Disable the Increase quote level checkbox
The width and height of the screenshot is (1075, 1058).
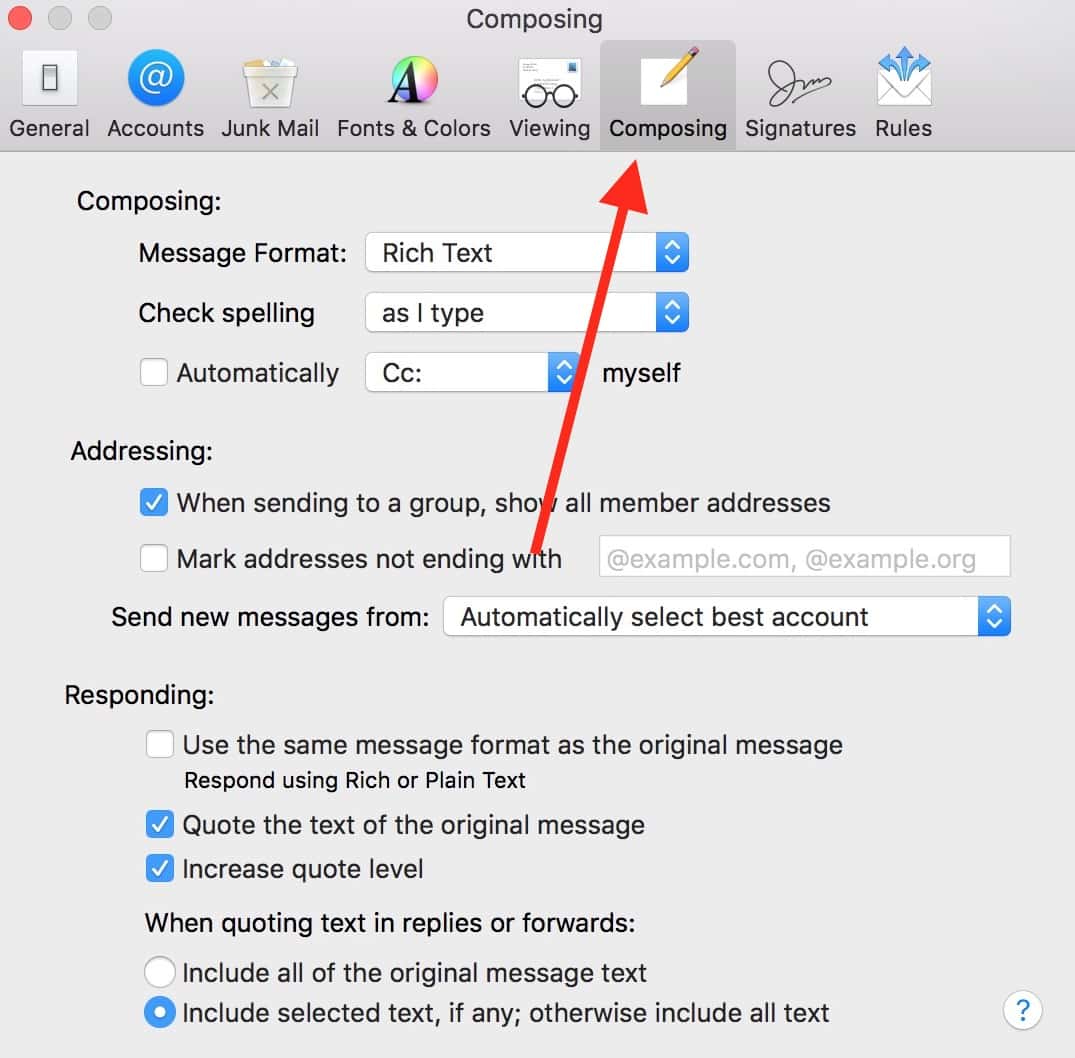pyautogui.click(x=160, y=869)
